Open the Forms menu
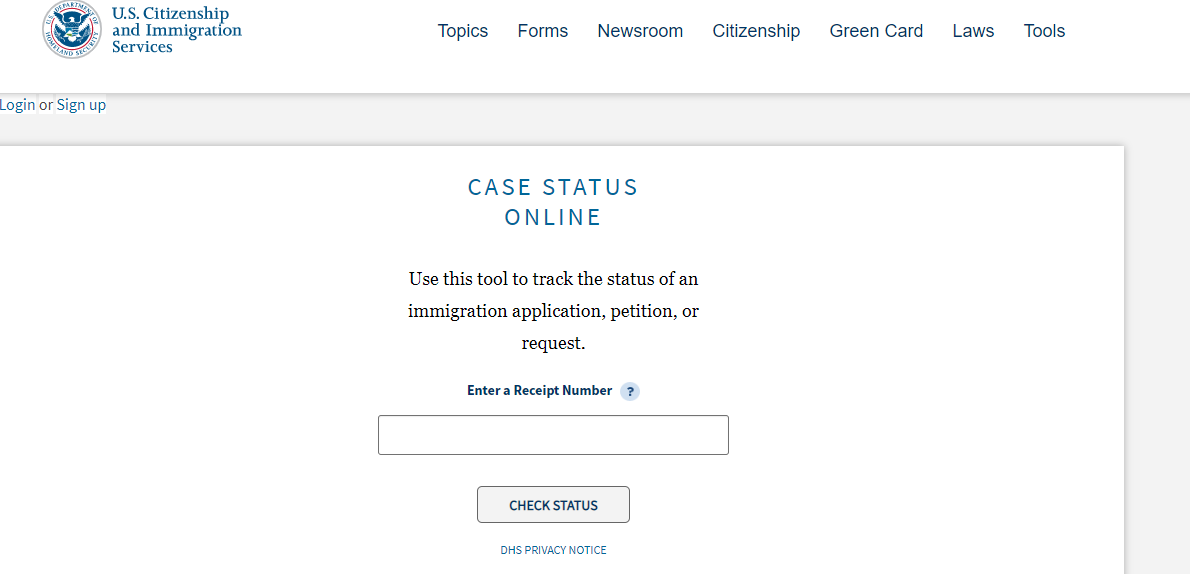This screenshot has width=1190, height=574. click(x=542, y=31)
